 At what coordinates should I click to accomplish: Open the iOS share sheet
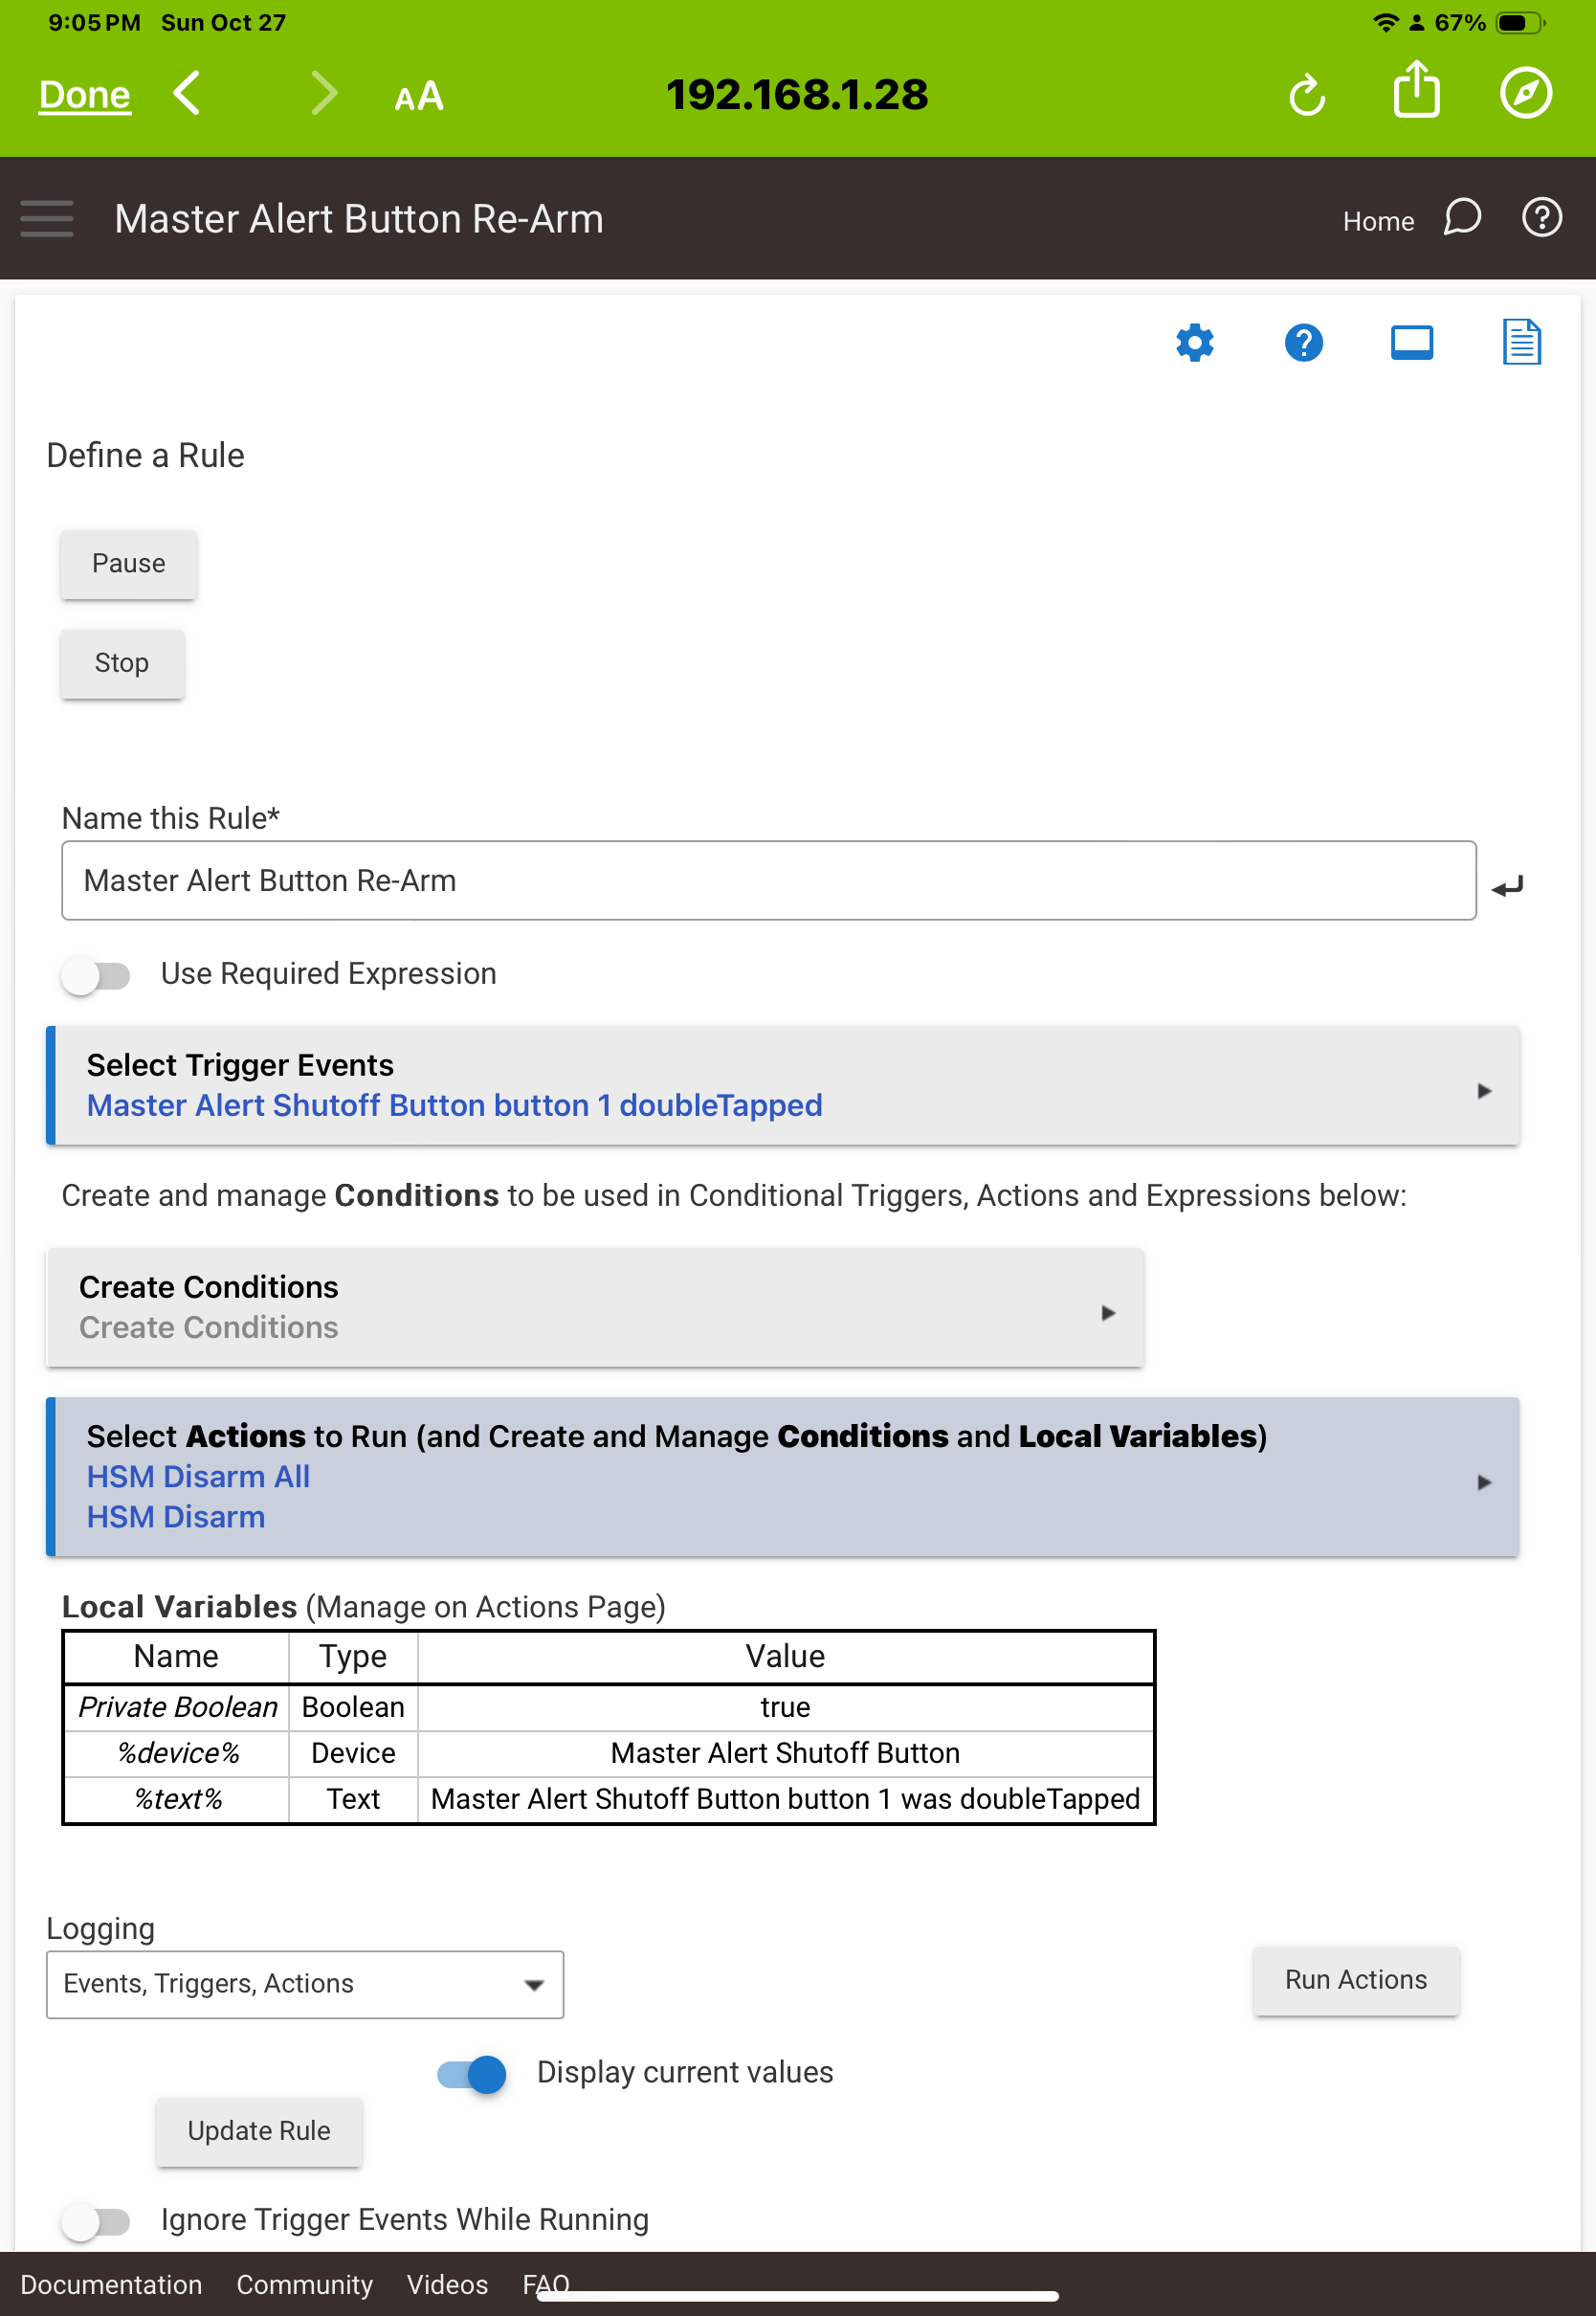point(1416,90)
